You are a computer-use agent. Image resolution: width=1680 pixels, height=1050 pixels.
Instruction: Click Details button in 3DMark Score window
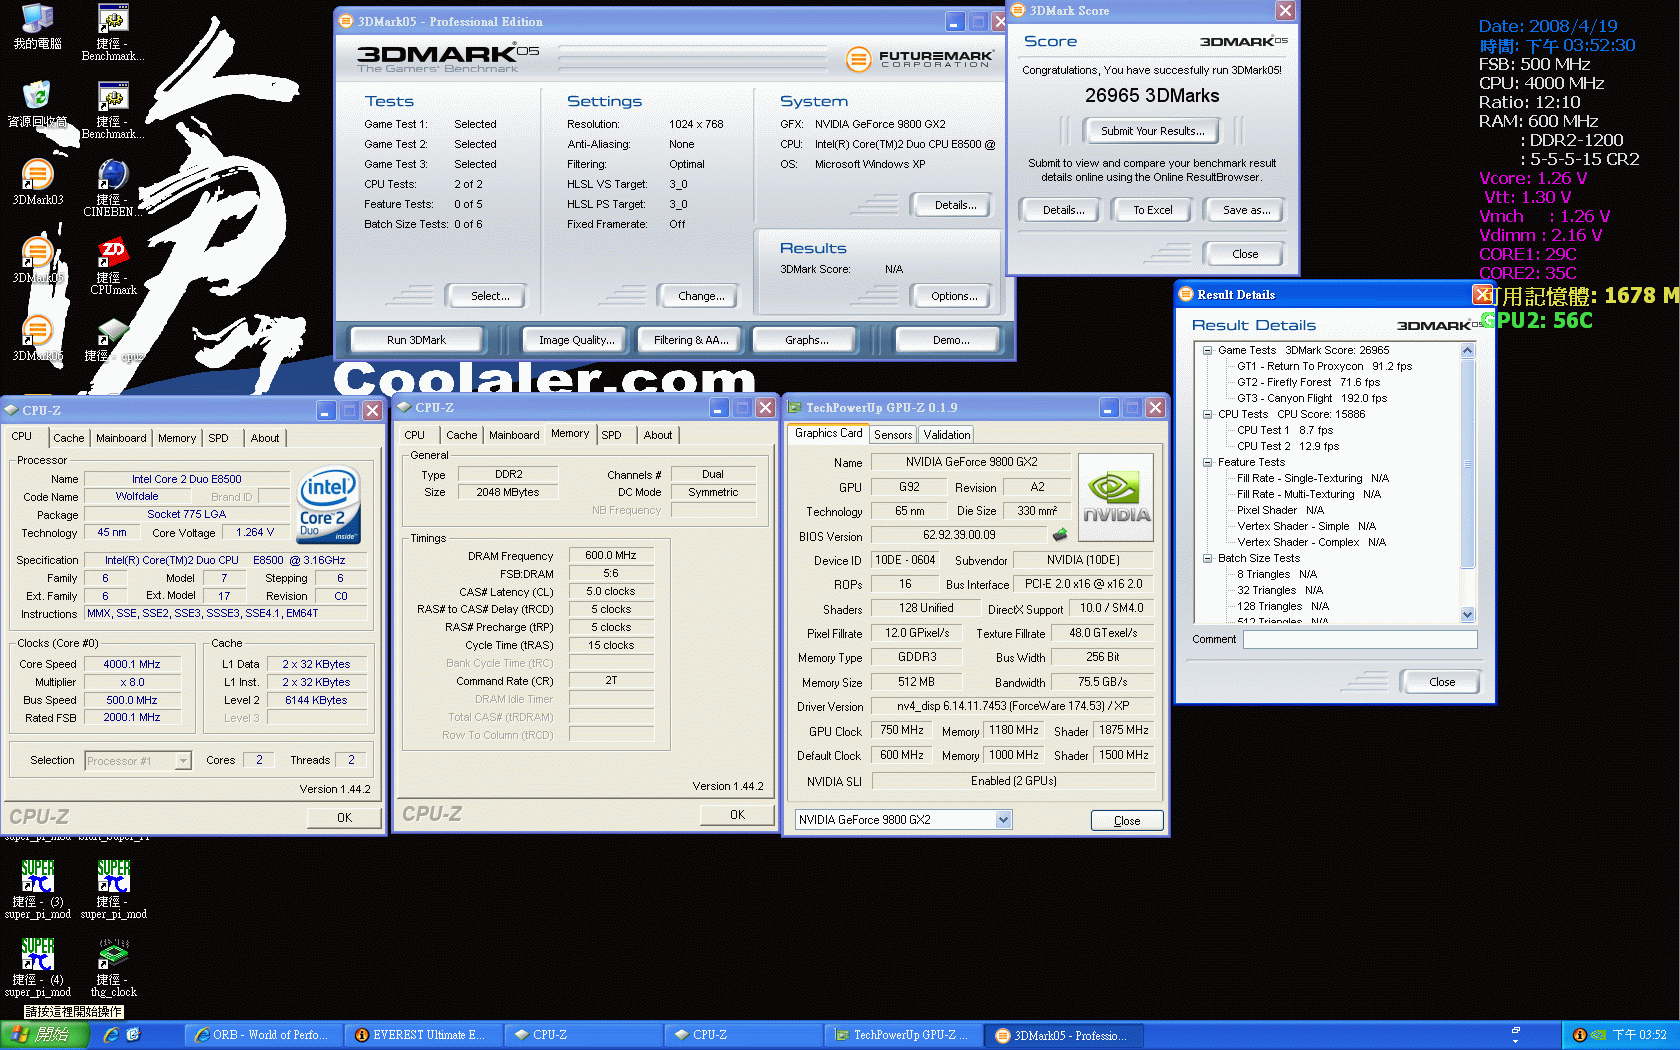[x=1063, y=210]
